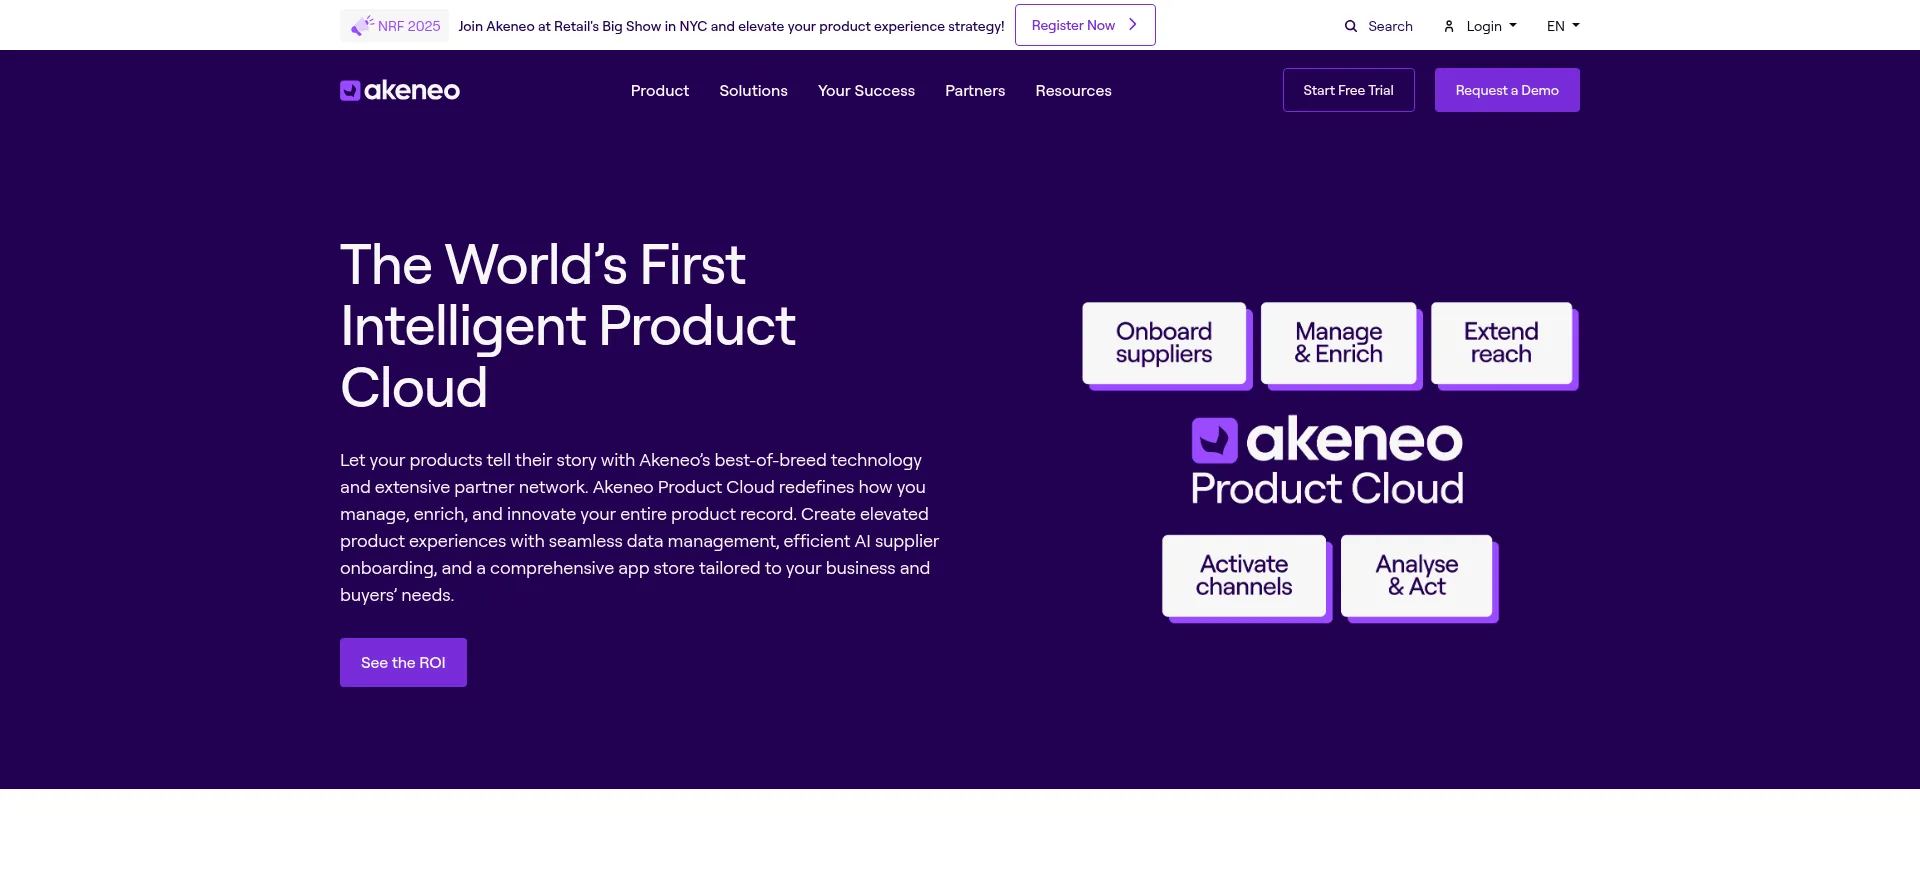
Task: Click the user profile icon beside Login
Action: pyautogui.click(x=1449, y=26)
